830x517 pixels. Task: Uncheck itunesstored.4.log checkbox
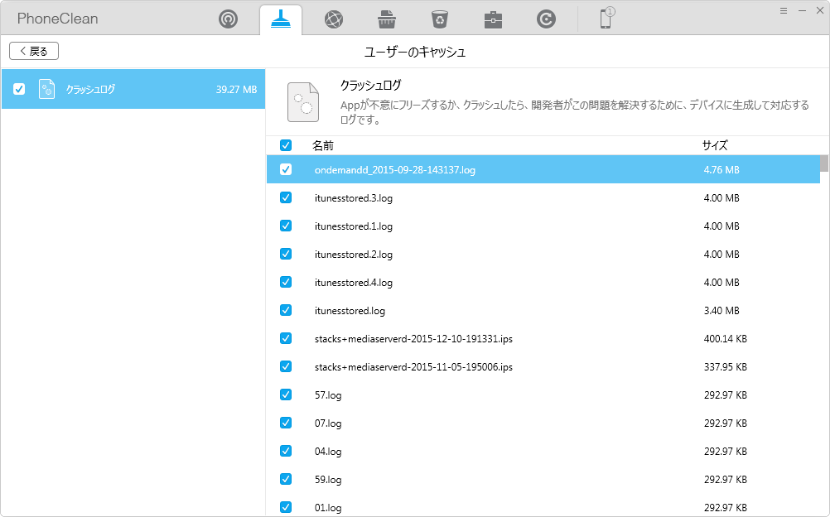pos(286,282)
